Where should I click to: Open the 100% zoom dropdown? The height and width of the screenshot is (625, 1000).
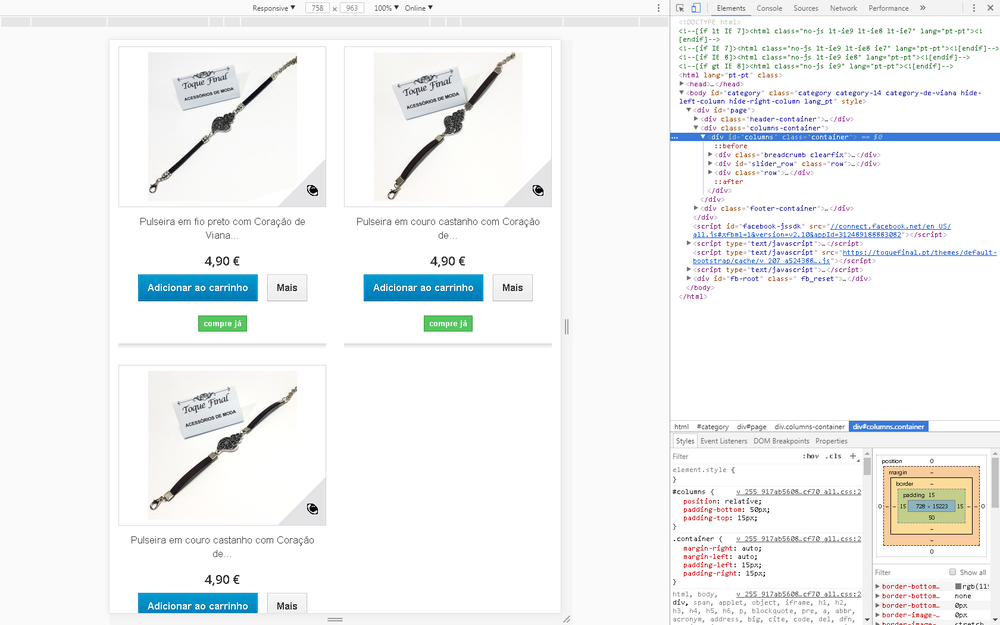pos(386,8)
